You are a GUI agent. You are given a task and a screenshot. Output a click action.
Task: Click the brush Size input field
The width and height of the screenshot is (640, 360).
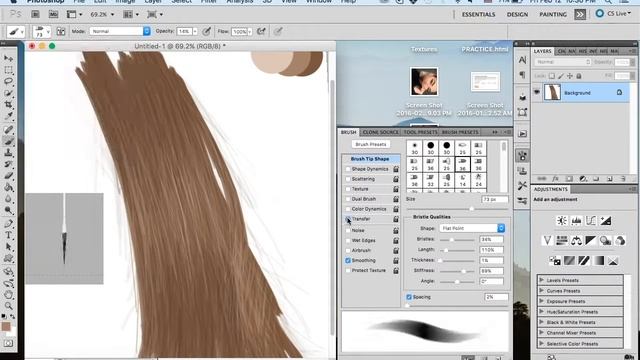[x=495, y=200]
